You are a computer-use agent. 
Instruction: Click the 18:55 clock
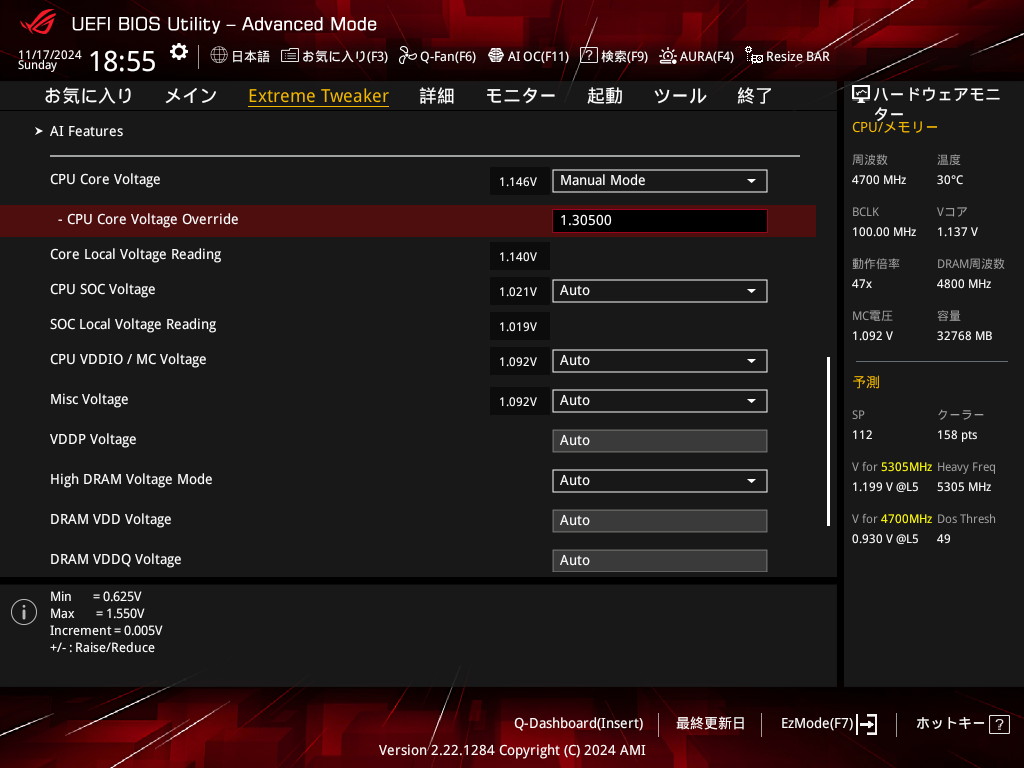pyautogui.click(x=122, y=61)
